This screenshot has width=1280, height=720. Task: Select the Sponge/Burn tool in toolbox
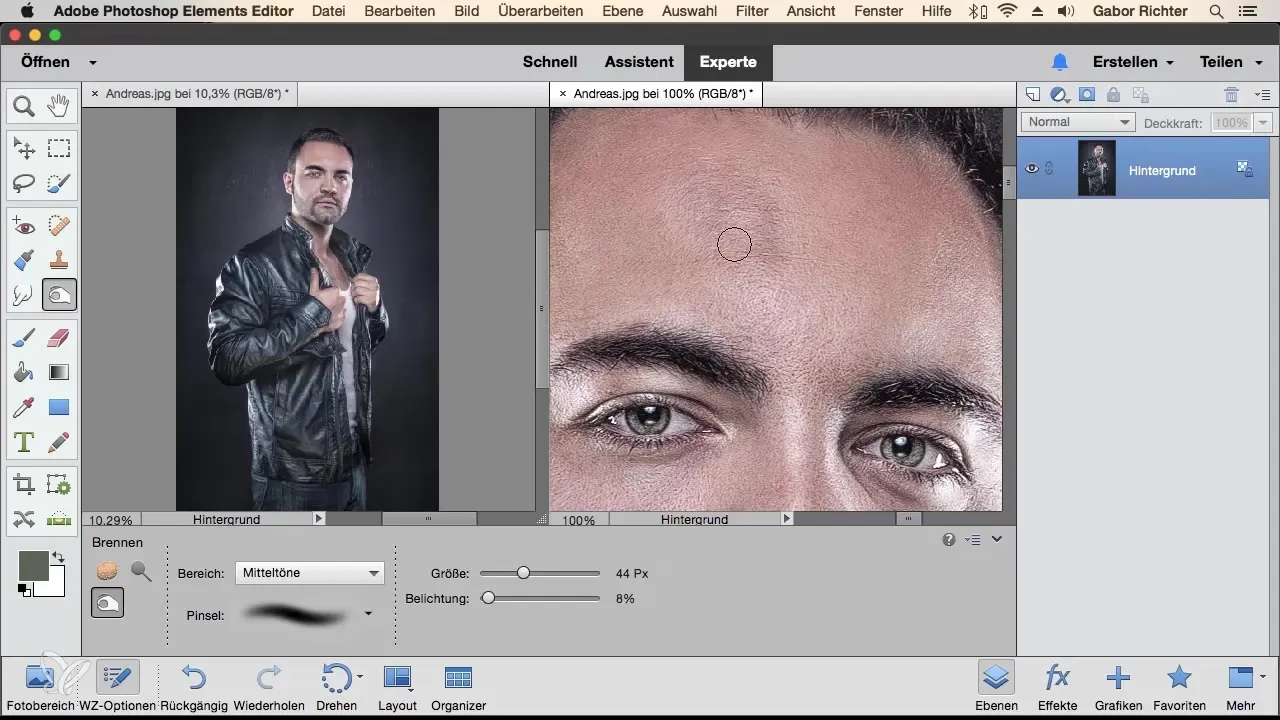point(59,295)
